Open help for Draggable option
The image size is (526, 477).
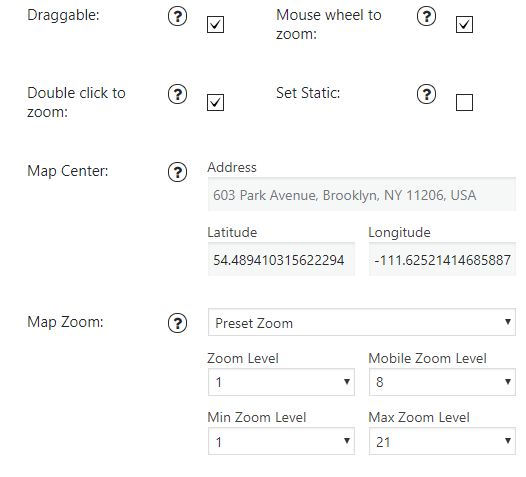(177, 16)
